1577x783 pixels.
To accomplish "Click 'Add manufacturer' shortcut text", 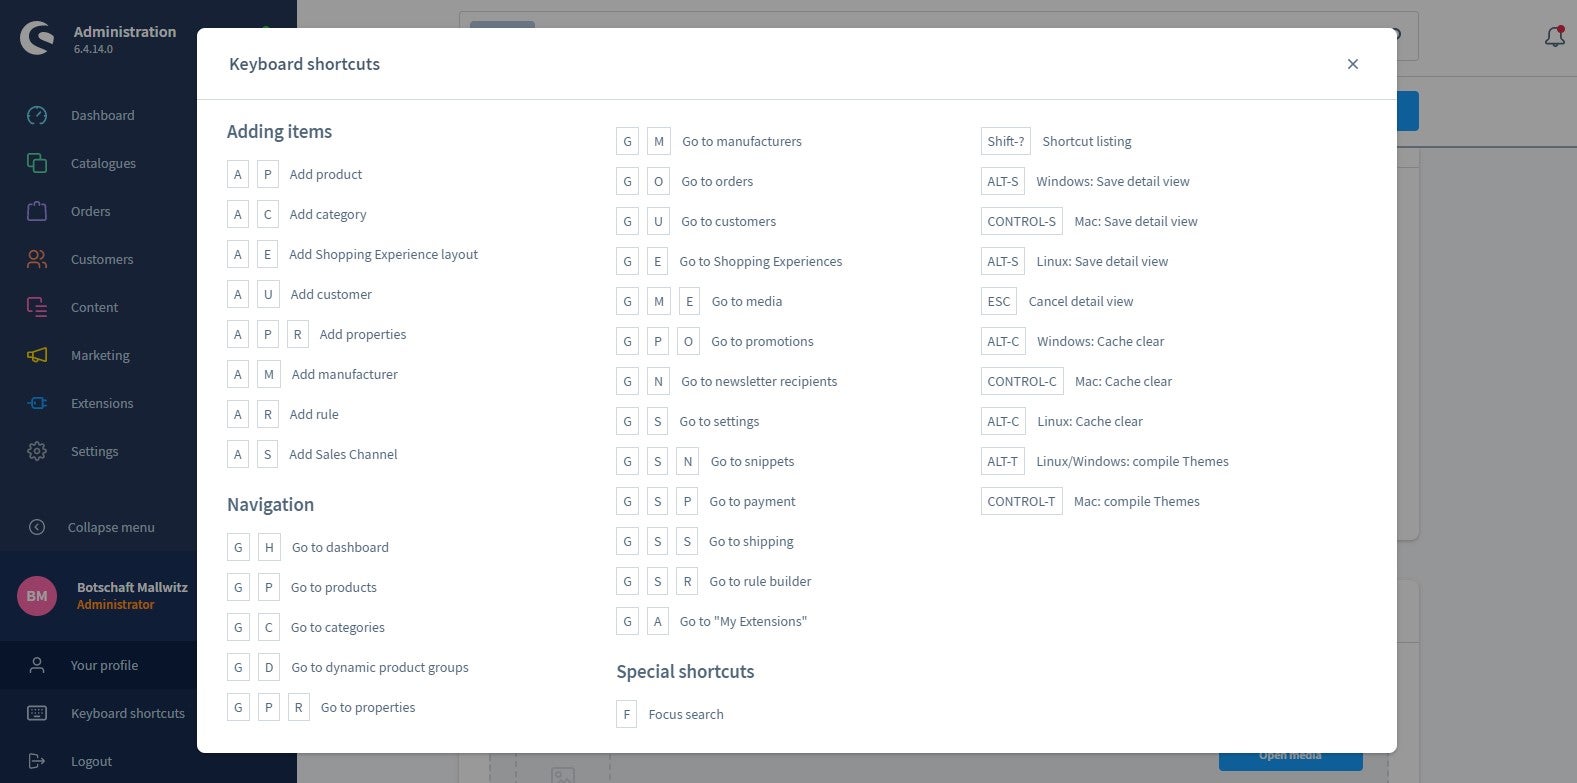I will 344,374.
